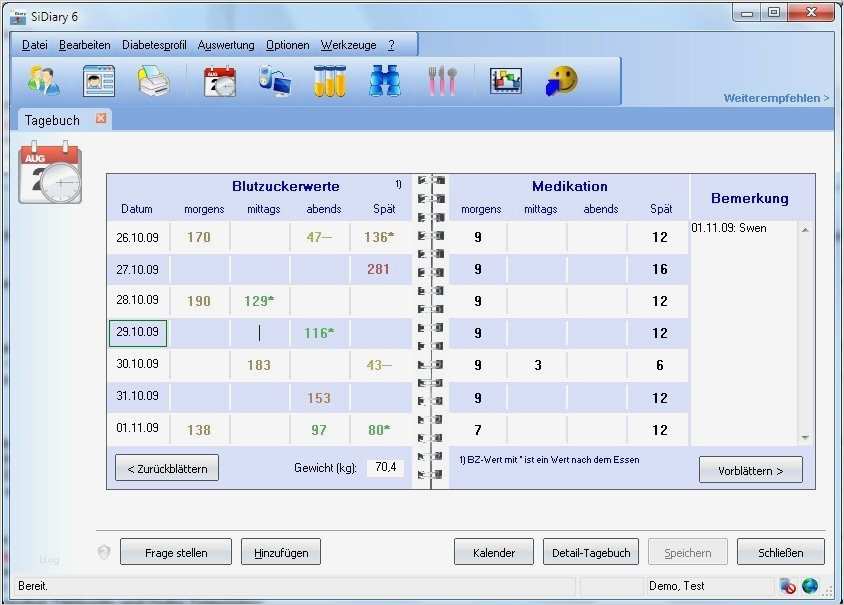Open the Detail-Tagebuch view
The image size is (844, 605).
coord(590,552)
